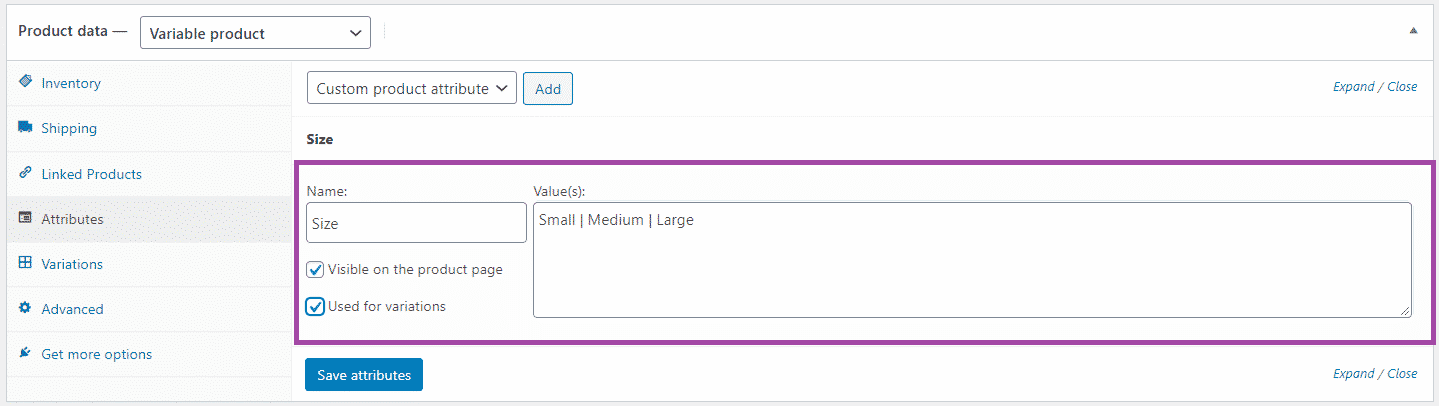This screenshot has width=1439, height=406.
Task: Collapse the Product data panel arrow
Action: [x=1413, y=31]
